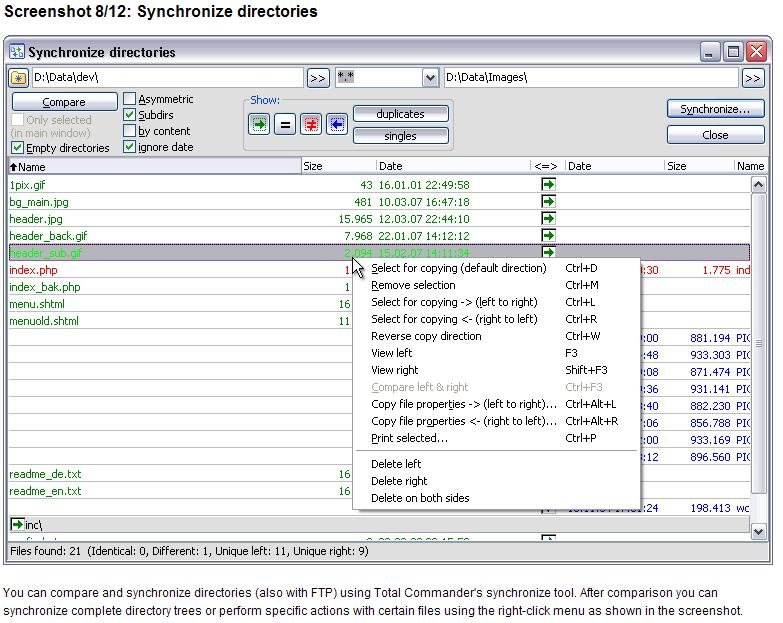
Task: Open the file mask *.* dropdown
Action: (430, 78)
